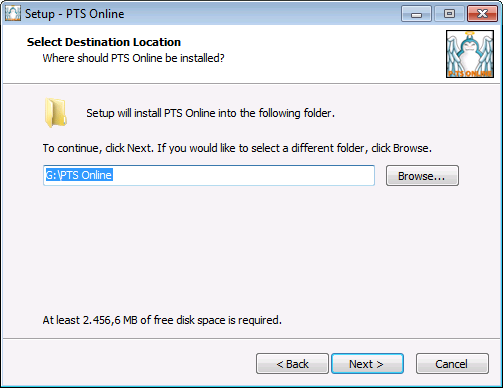
Task: Click the yellow folder icon
Action: [x=56, y=113]
